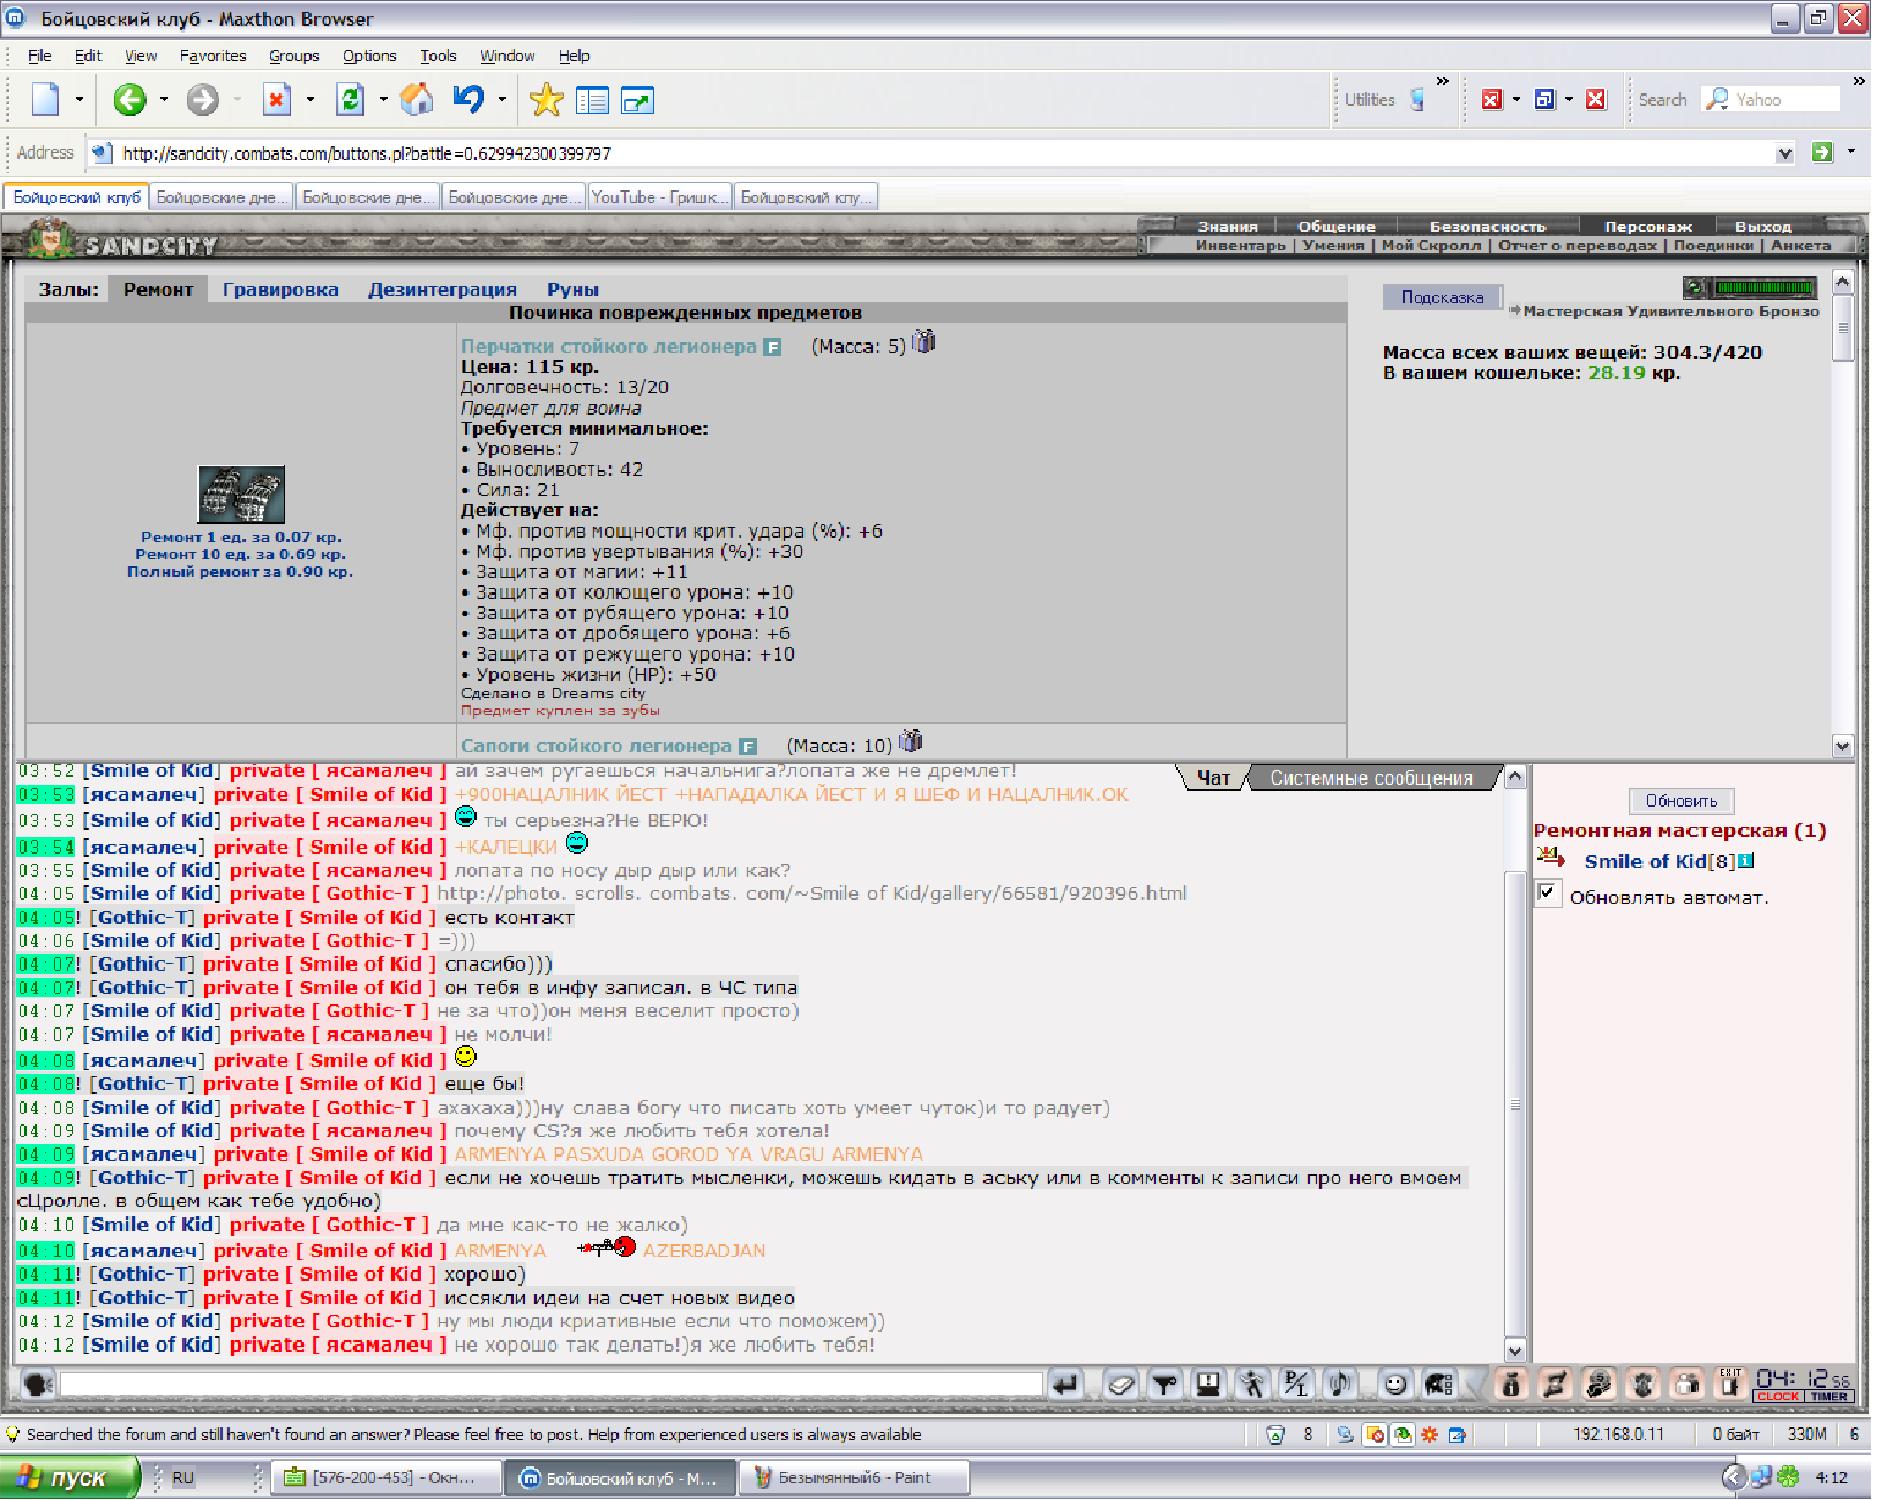Click the running figure icon in chat bar

(1252, 1384)
